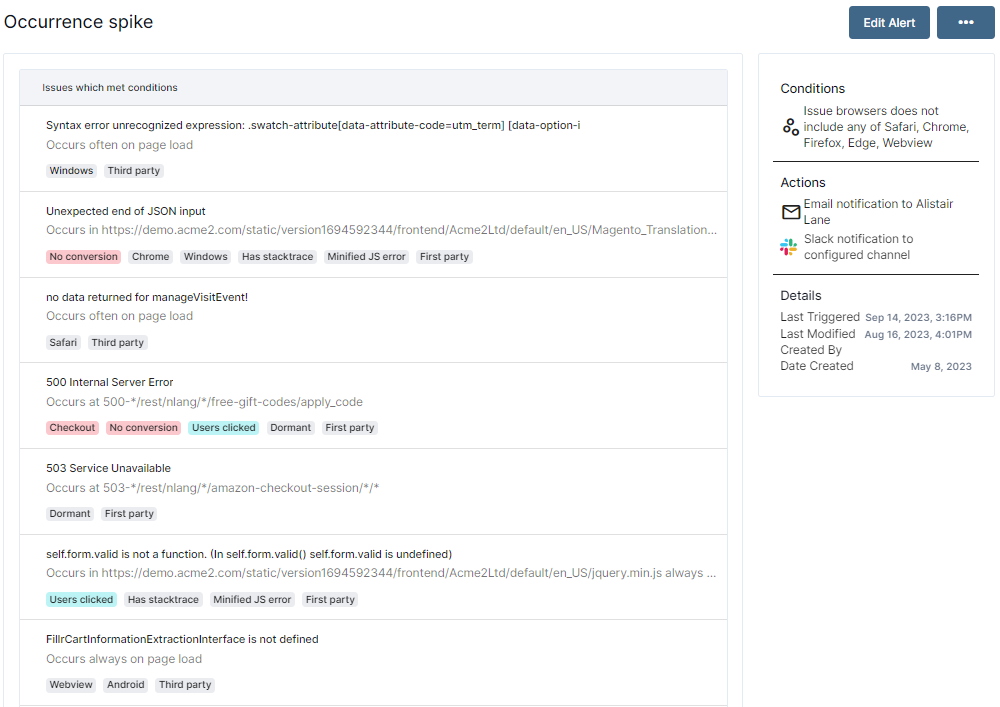
Task: Click Has stacktrace tag on Unexpected end of JSON issue
Action: click(x=277, y=256)
